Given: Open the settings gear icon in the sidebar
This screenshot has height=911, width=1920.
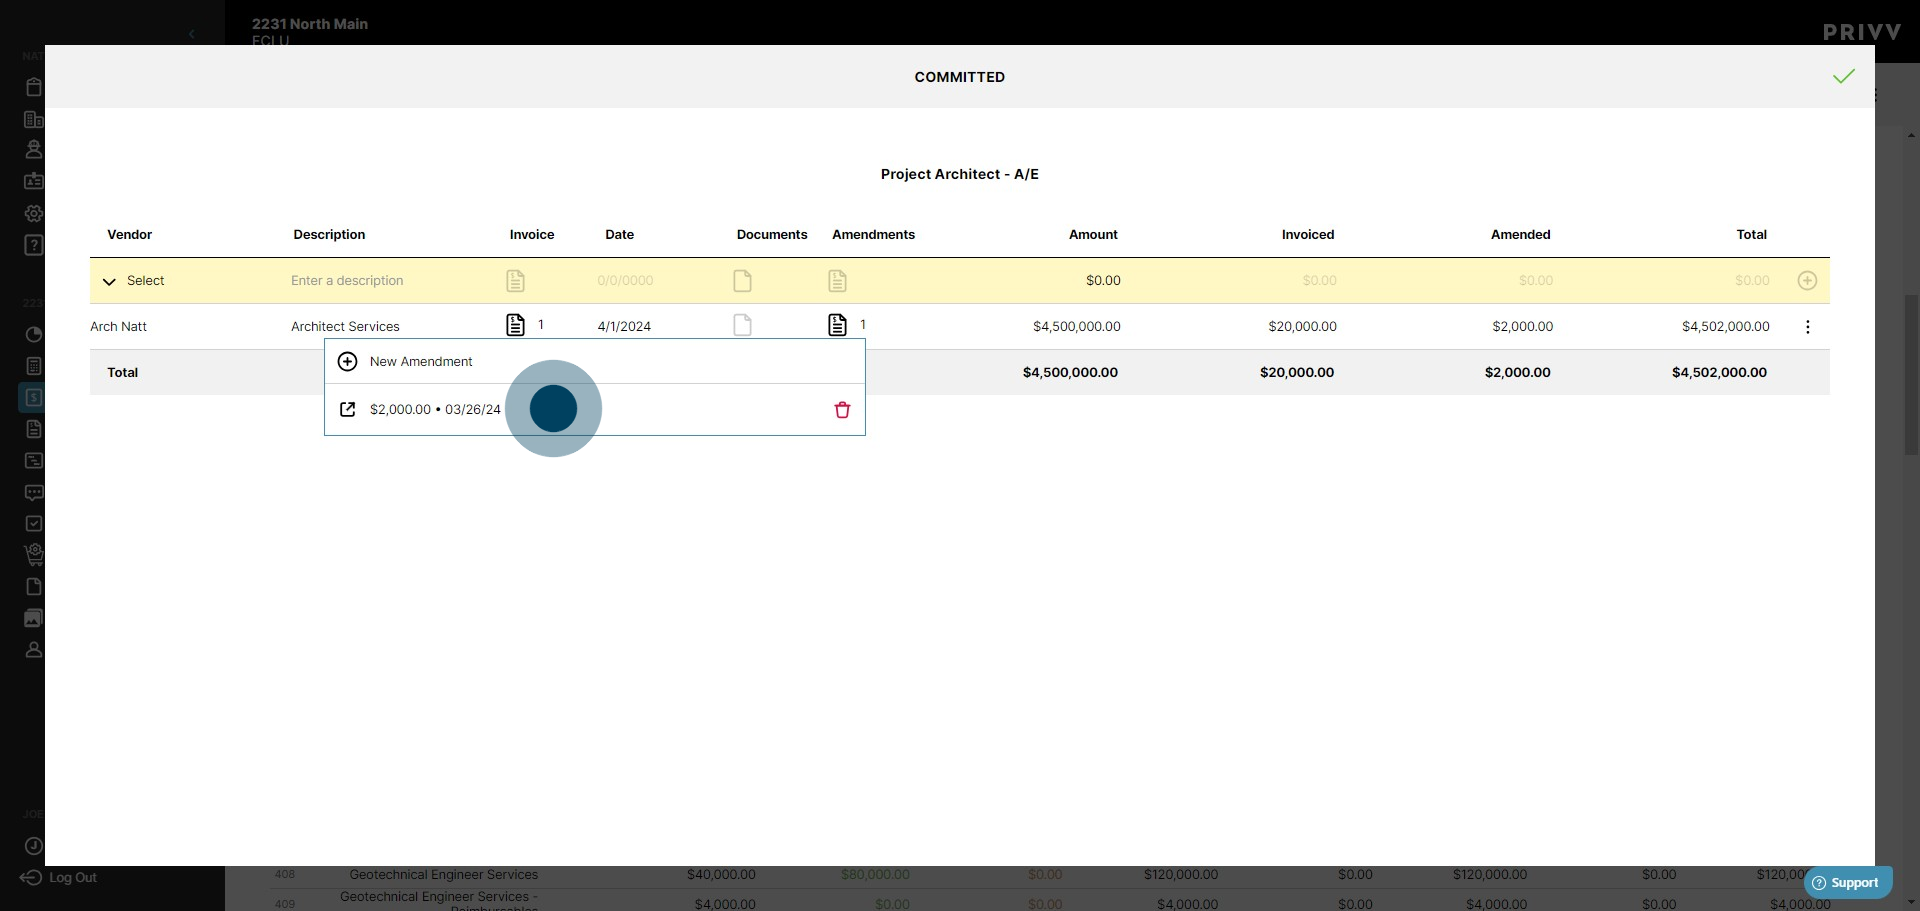Looking at the screenshot, I should click(33, 213).
